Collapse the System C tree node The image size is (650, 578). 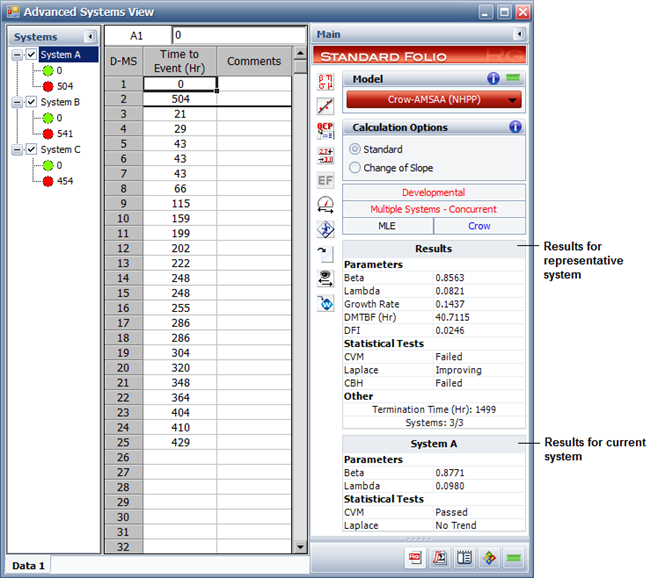click(16, 150)
